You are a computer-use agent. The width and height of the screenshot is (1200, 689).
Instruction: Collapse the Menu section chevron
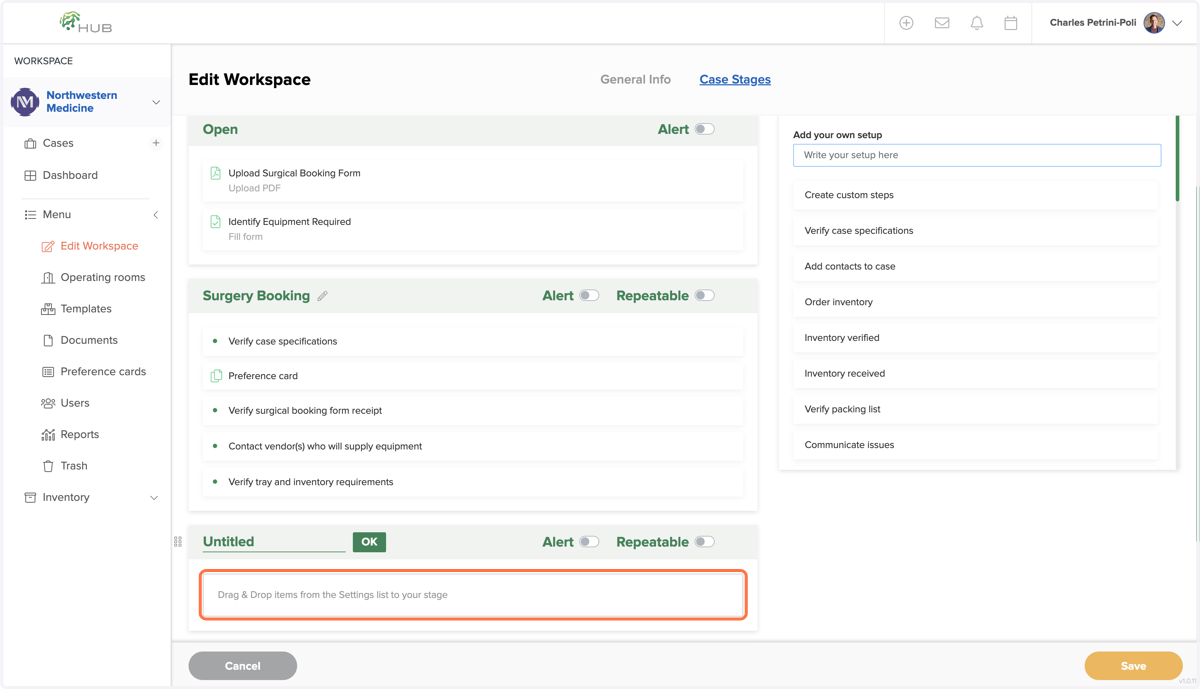click(156, 215)
